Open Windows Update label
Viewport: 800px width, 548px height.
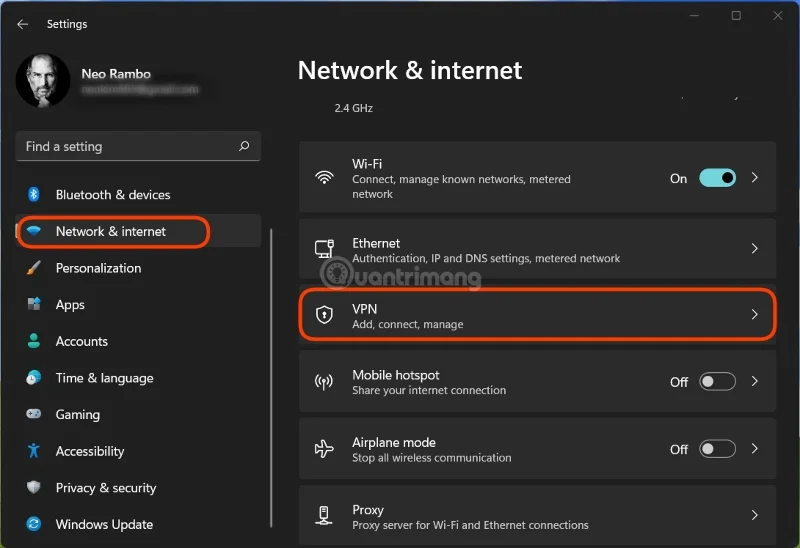point(104,525)
